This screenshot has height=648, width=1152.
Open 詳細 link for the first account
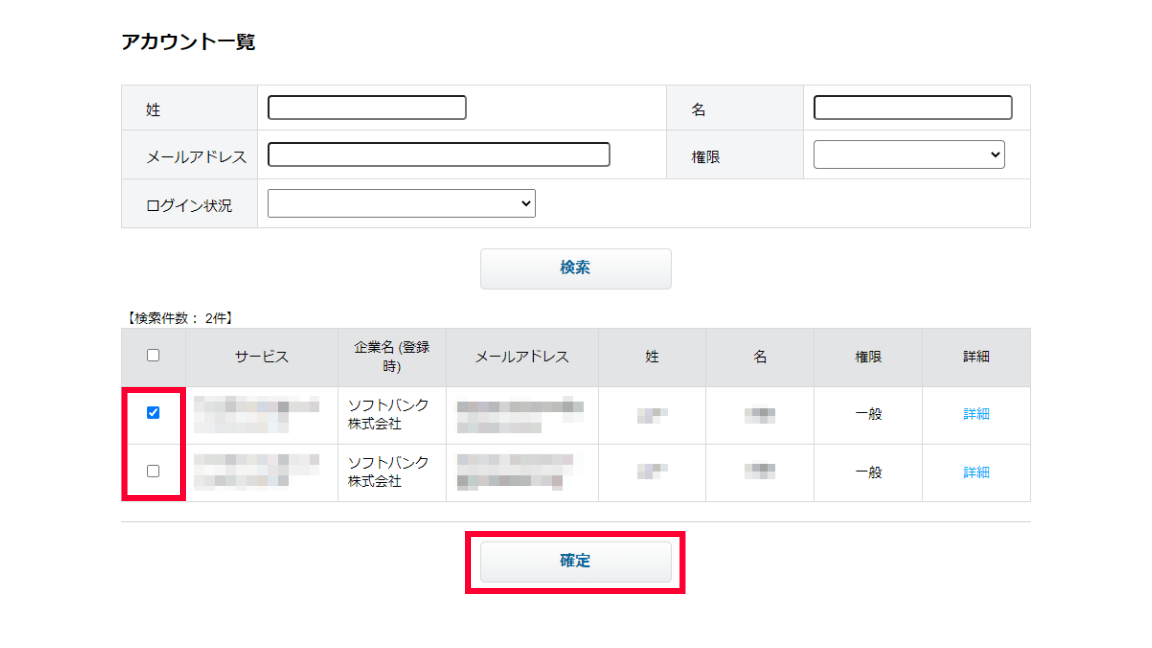[976, 414]
